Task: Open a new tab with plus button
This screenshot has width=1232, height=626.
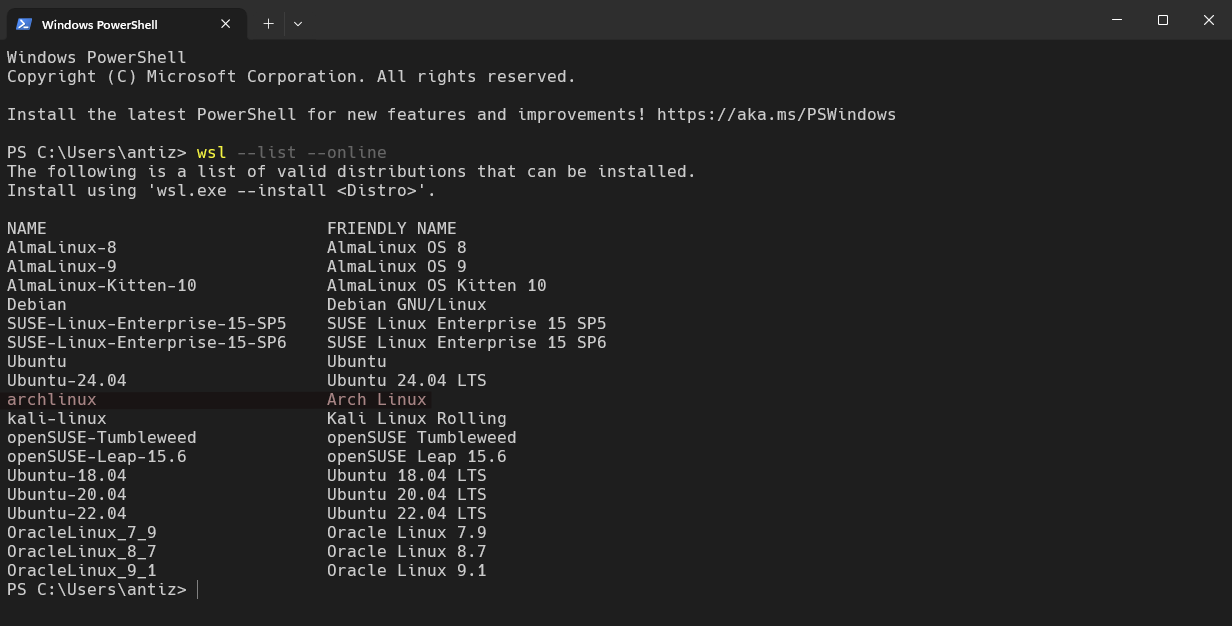Action: [x=268, y=24]
